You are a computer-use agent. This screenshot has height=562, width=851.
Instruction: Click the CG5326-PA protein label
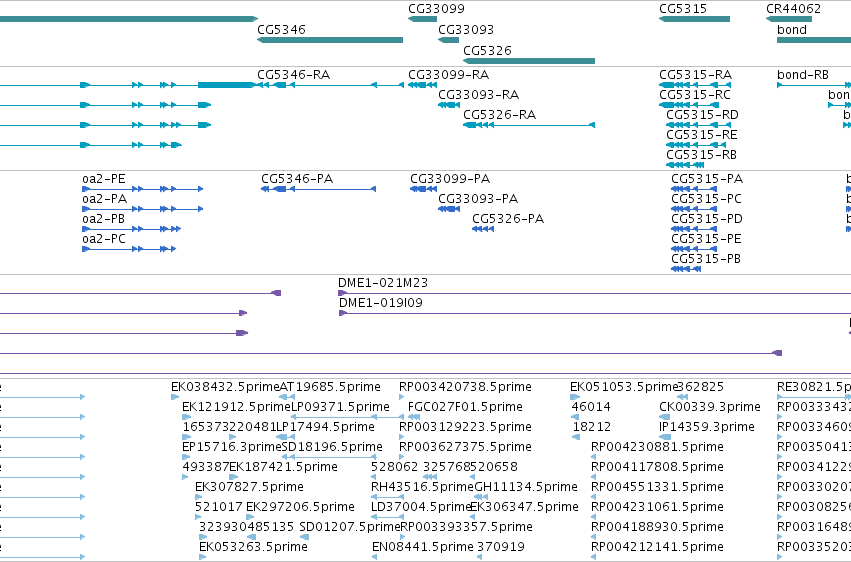(x=508, y=219)
